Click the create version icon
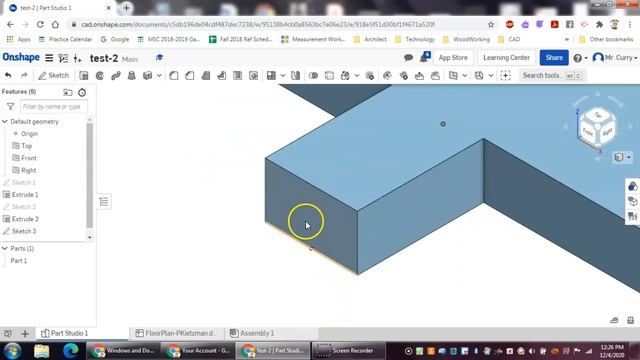 (x=78, y=58)
